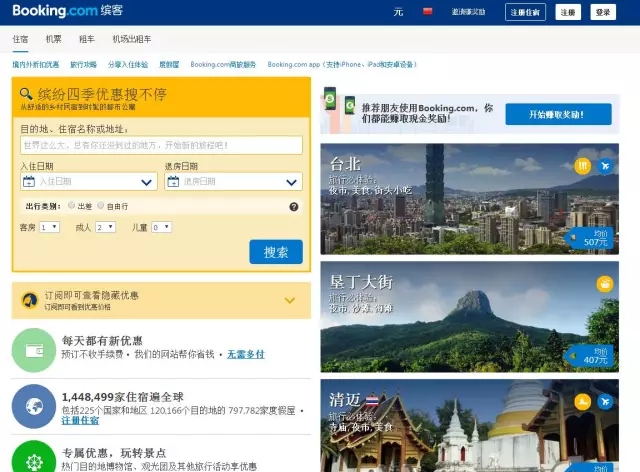Open the 分享入住体验 link
This screenshot has height=472, width=640.
click(128, 65)
